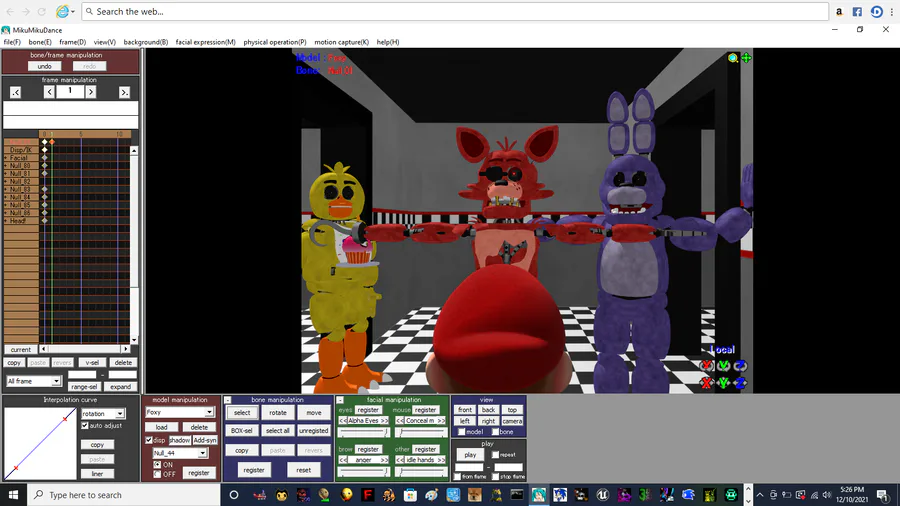Click the camera view button
This screenshot has width=900, height=506.
point(512,421)
